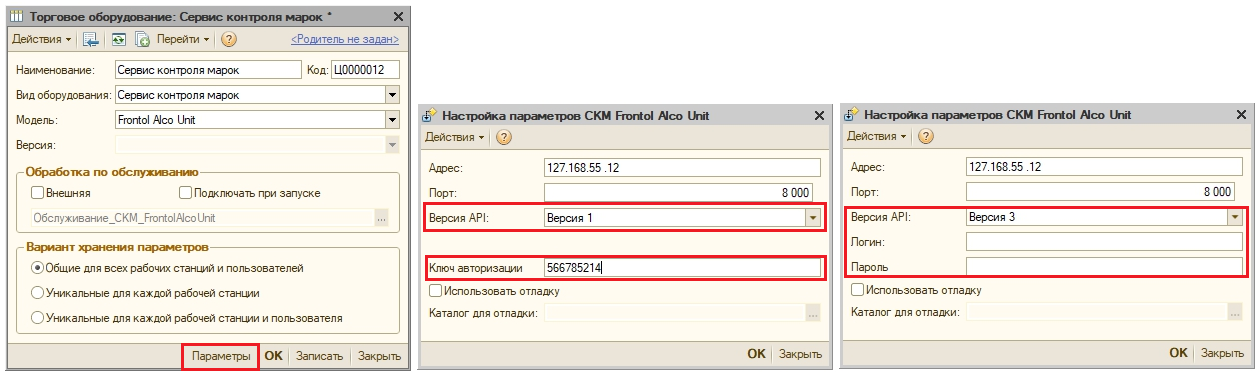The width and height of the screenshot is (1259, 374).
Task: Open the Модель dropdown showing Frontol Alco Unit
Action: [392, 120]
